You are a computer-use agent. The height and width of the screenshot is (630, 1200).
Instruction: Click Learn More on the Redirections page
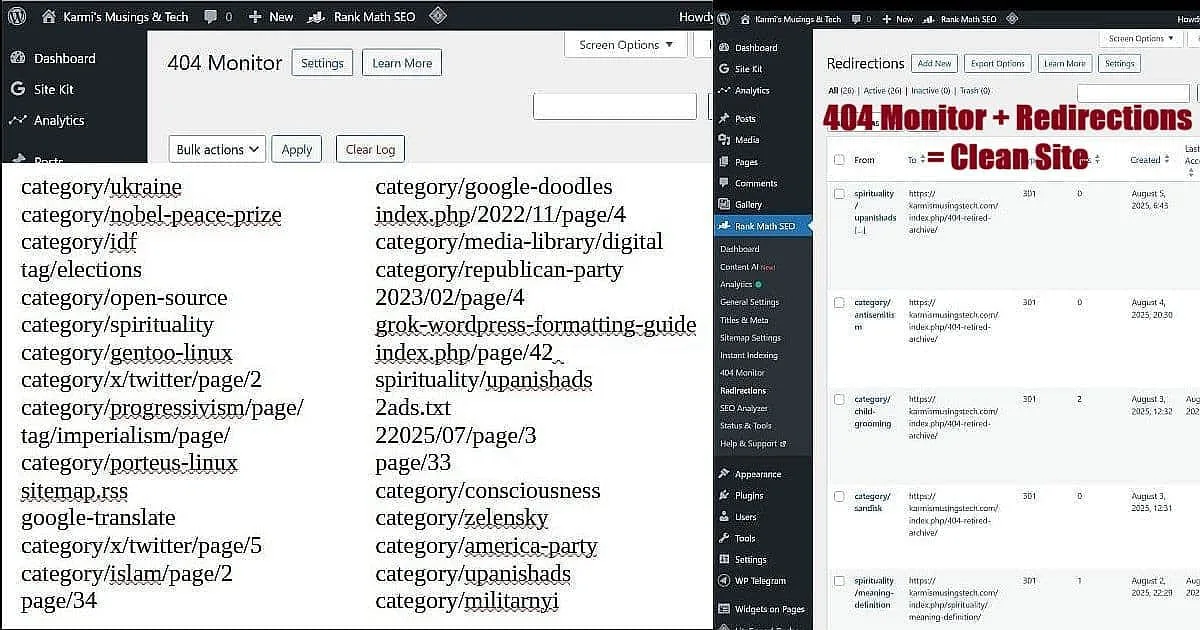click(x=1064, y=63)
